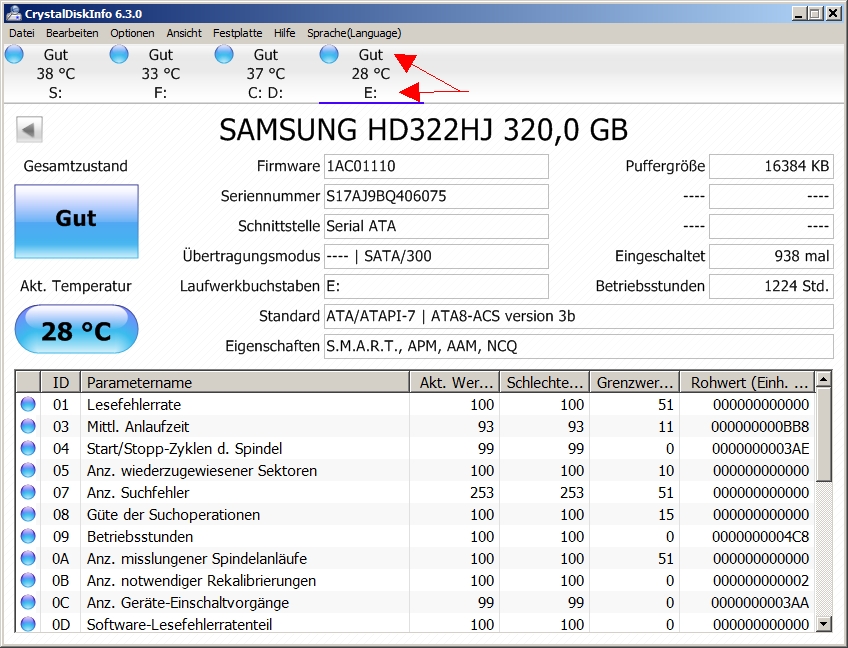The width and height of the screenshot is (848, 648).
Task: Click status orb of row ID 09
Action: (x=28, y=536)
